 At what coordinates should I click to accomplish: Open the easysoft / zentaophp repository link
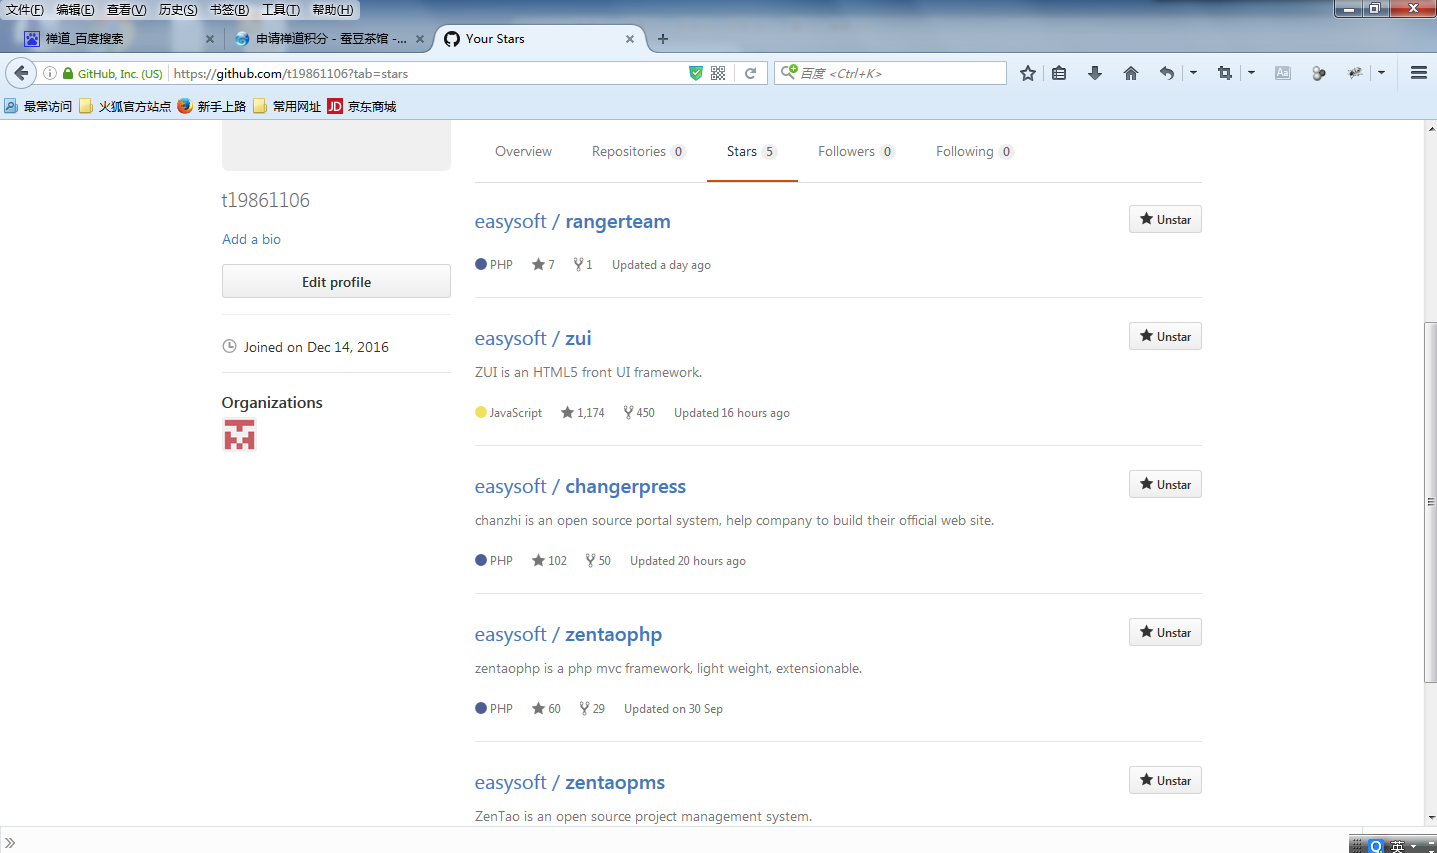coord(568,634)
